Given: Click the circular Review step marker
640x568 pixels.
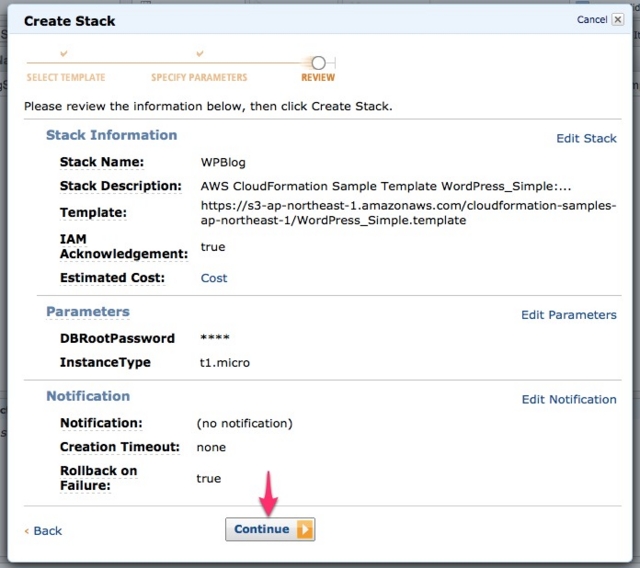Looking at the screenshot, I should (318, 63).
